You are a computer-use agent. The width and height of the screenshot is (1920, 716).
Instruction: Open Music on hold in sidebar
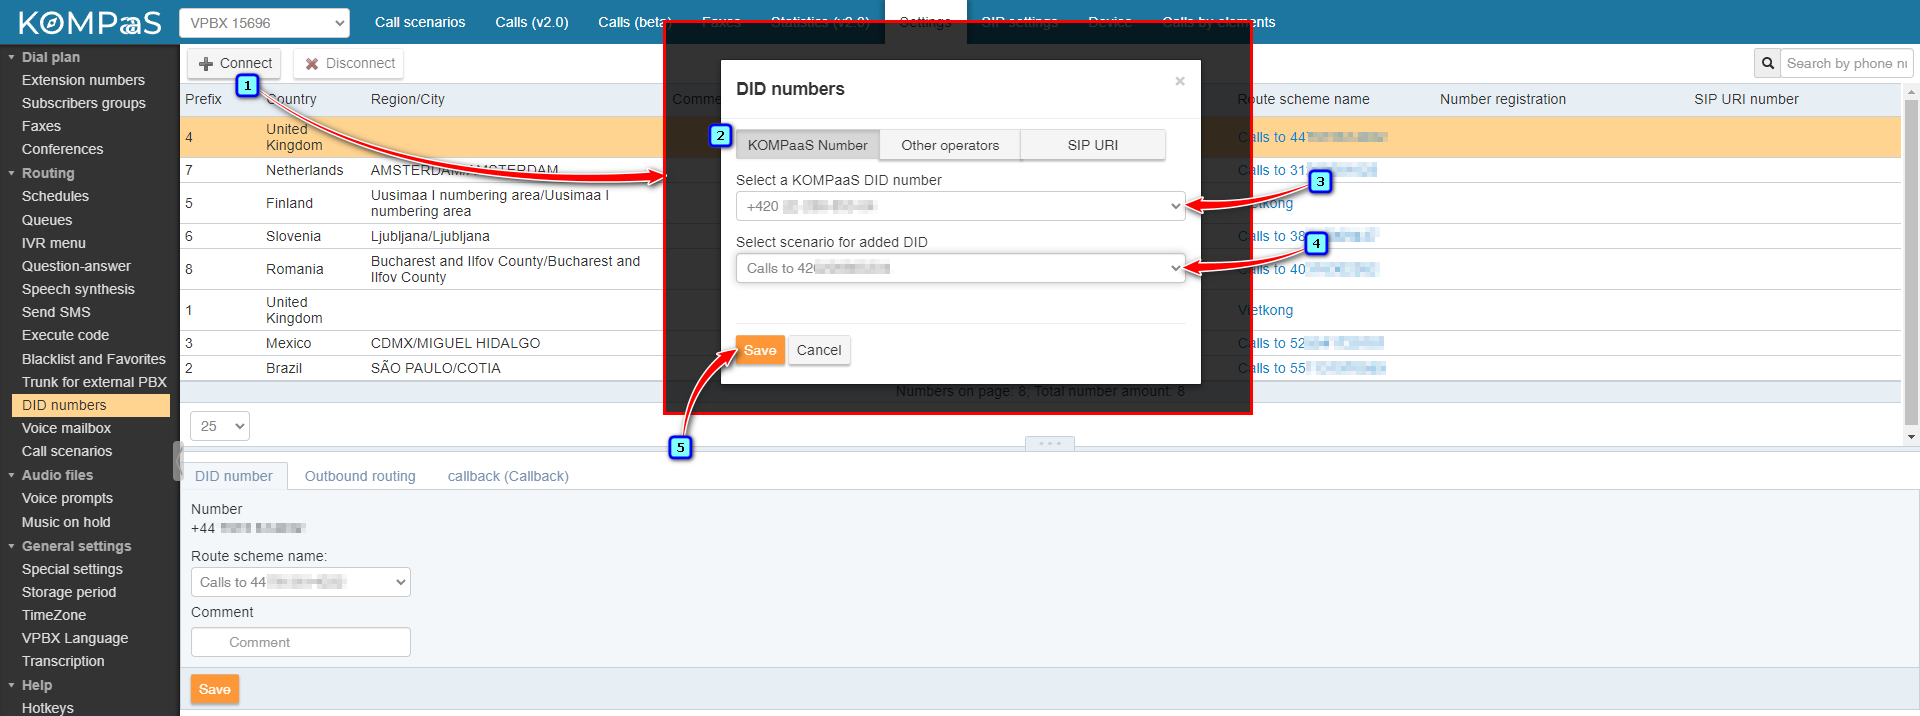[x=66, y=522]
